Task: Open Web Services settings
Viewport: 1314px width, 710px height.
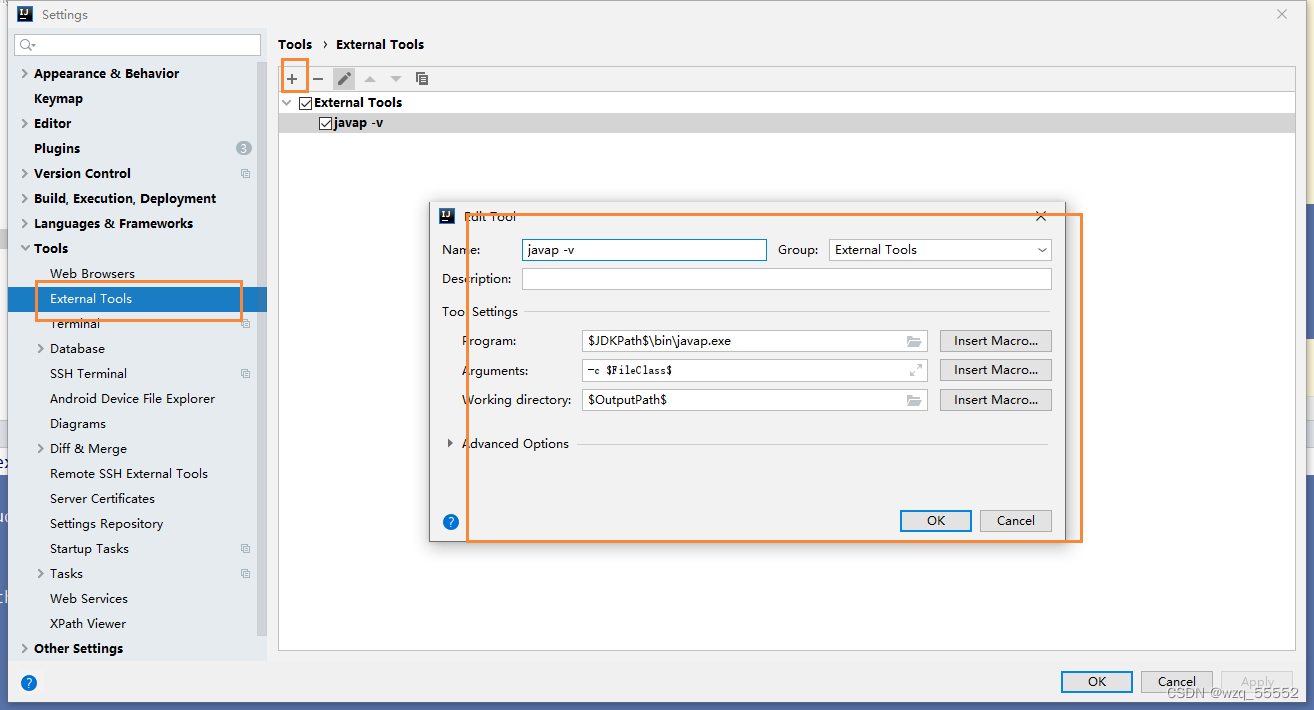Action: [x=89, y=599]
